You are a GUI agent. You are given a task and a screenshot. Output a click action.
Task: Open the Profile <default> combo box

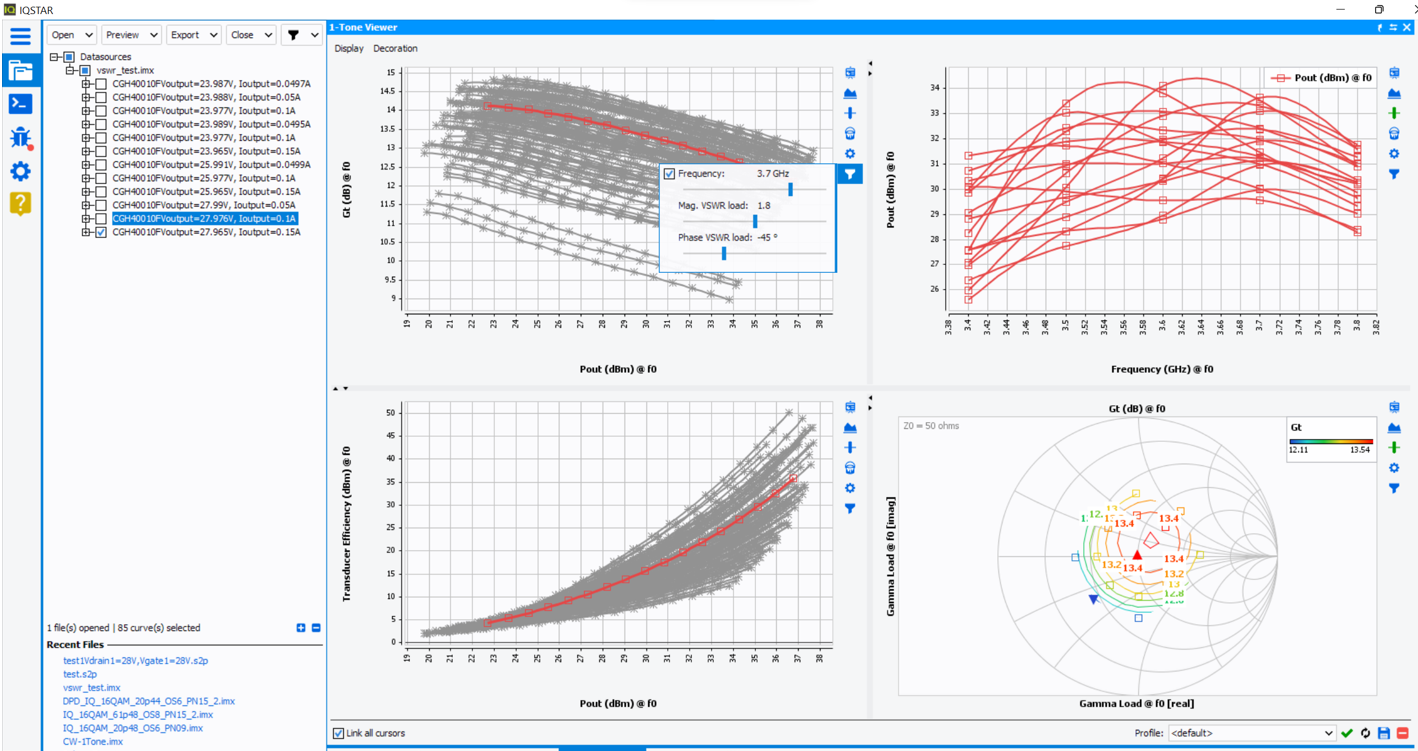1252,733
